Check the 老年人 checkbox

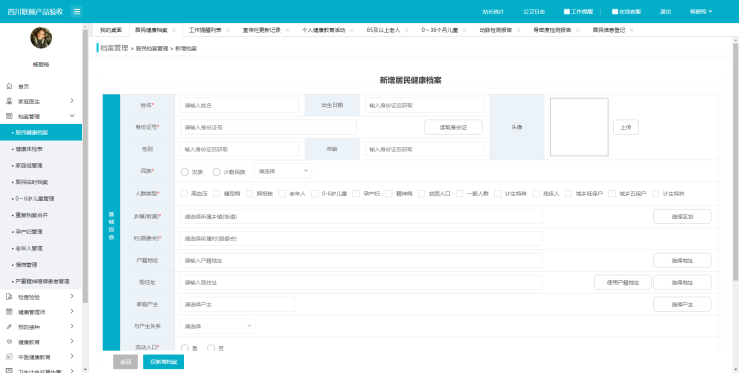[x=282, y=194]
